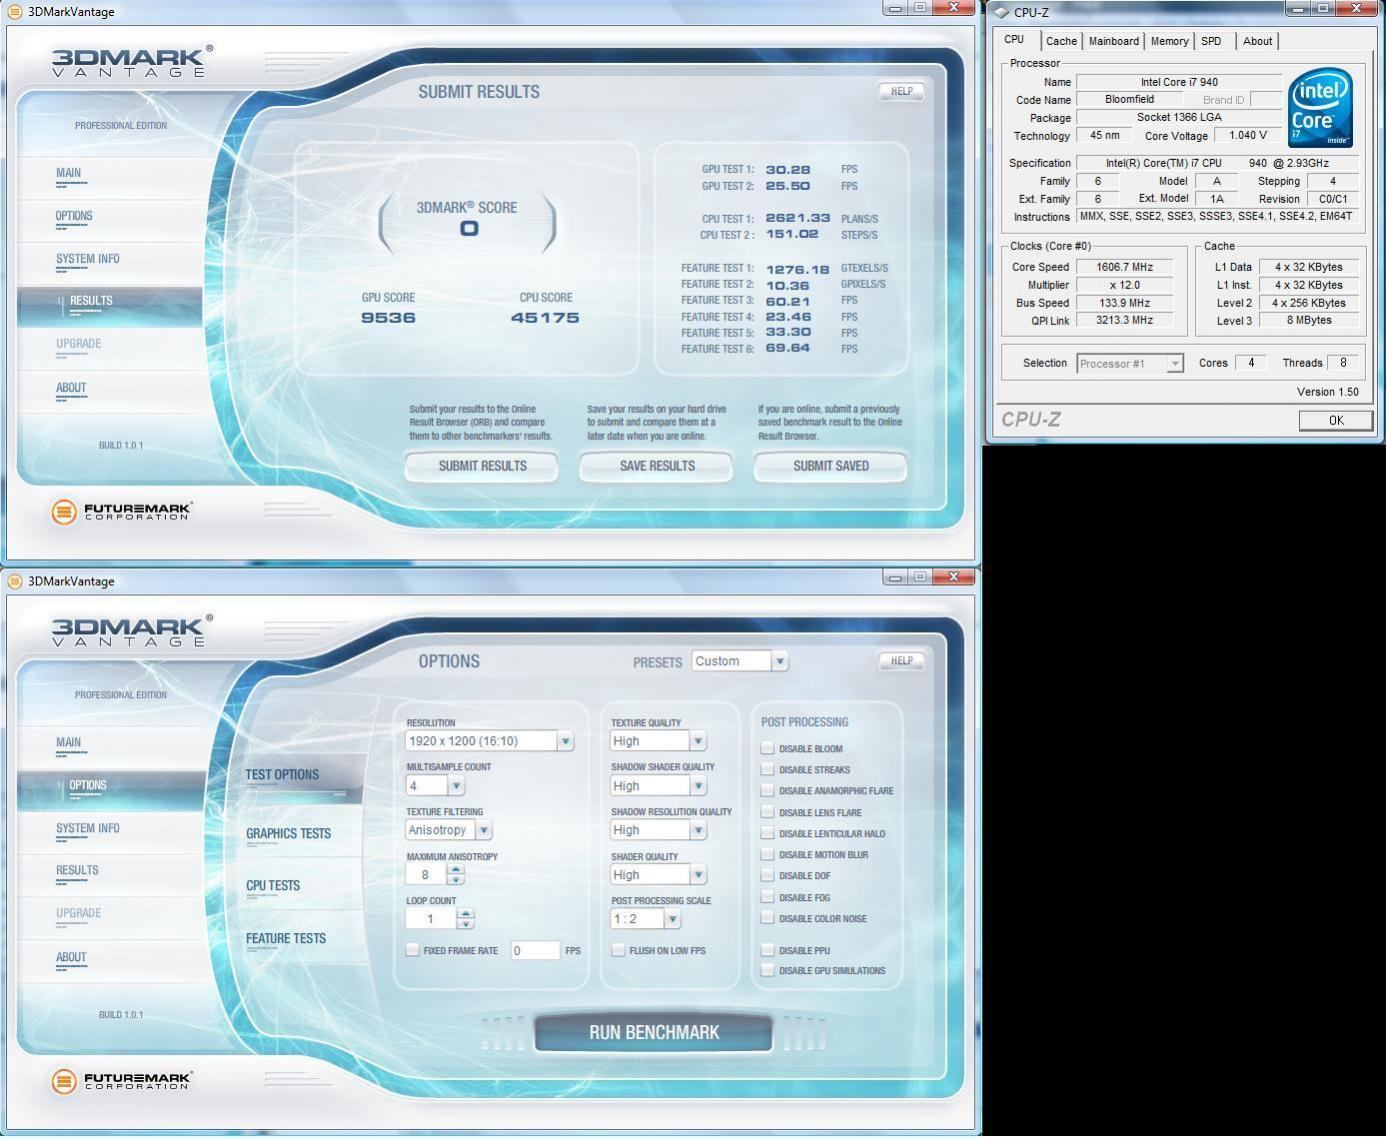This screenshot has width=1386, height=1140.
Task: Open the Texture Filtering dropdown
Action: pyautogui.click(x=484, y=830)
